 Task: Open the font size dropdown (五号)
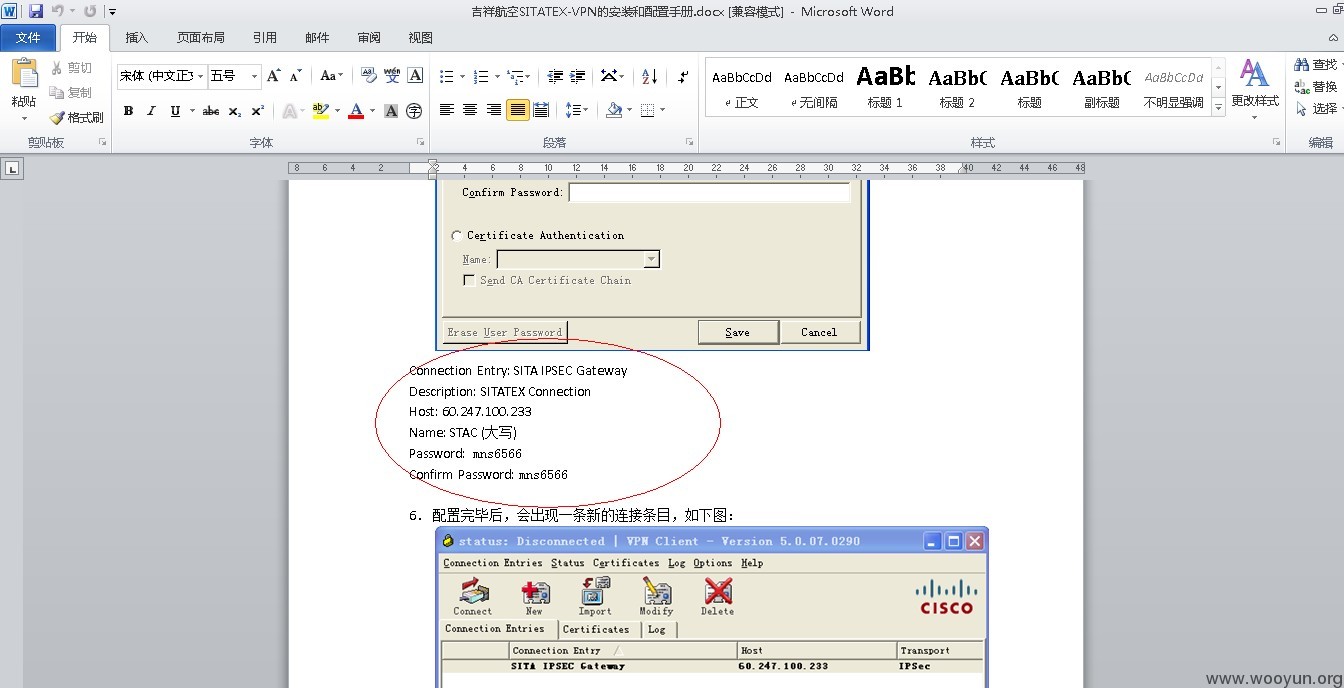[x=255, y=76]
